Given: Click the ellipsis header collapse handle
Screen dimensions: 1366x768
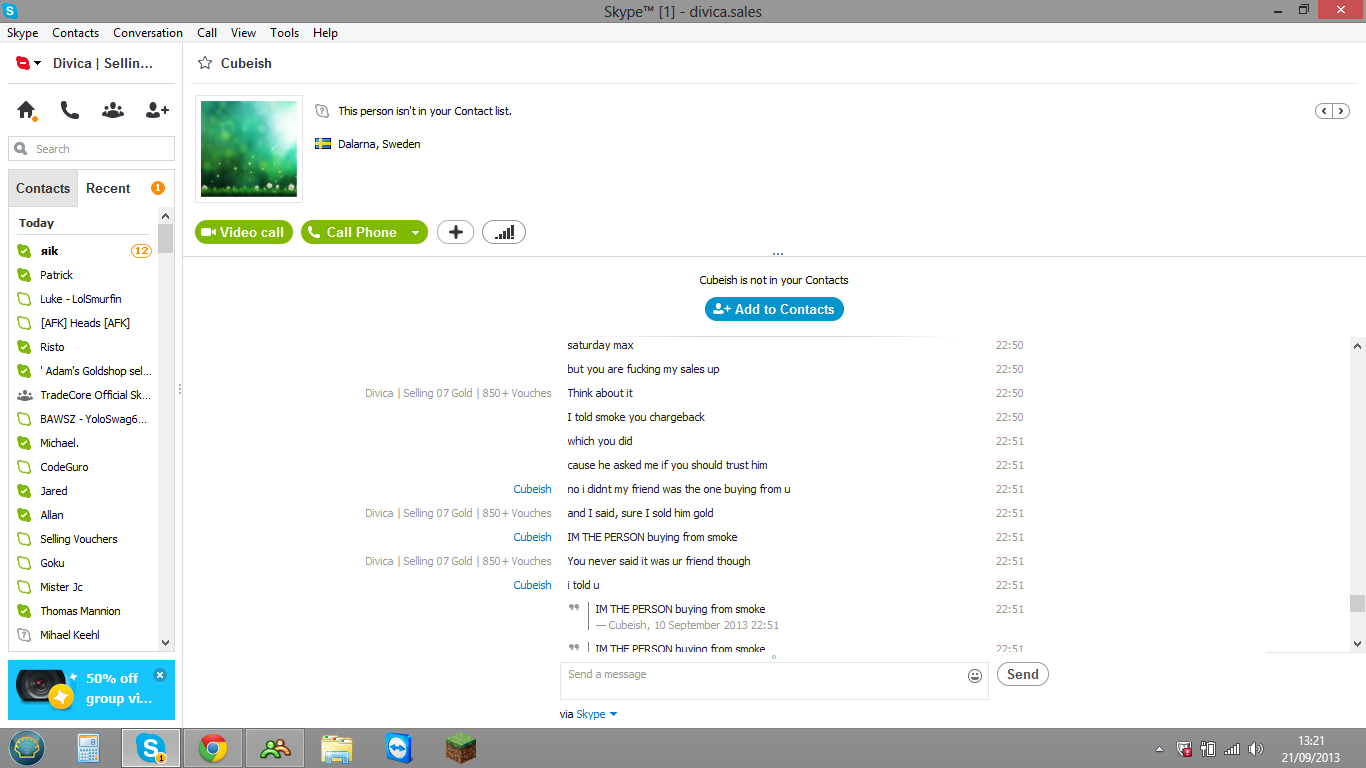Looking at the screenshot, I should 778,254.
